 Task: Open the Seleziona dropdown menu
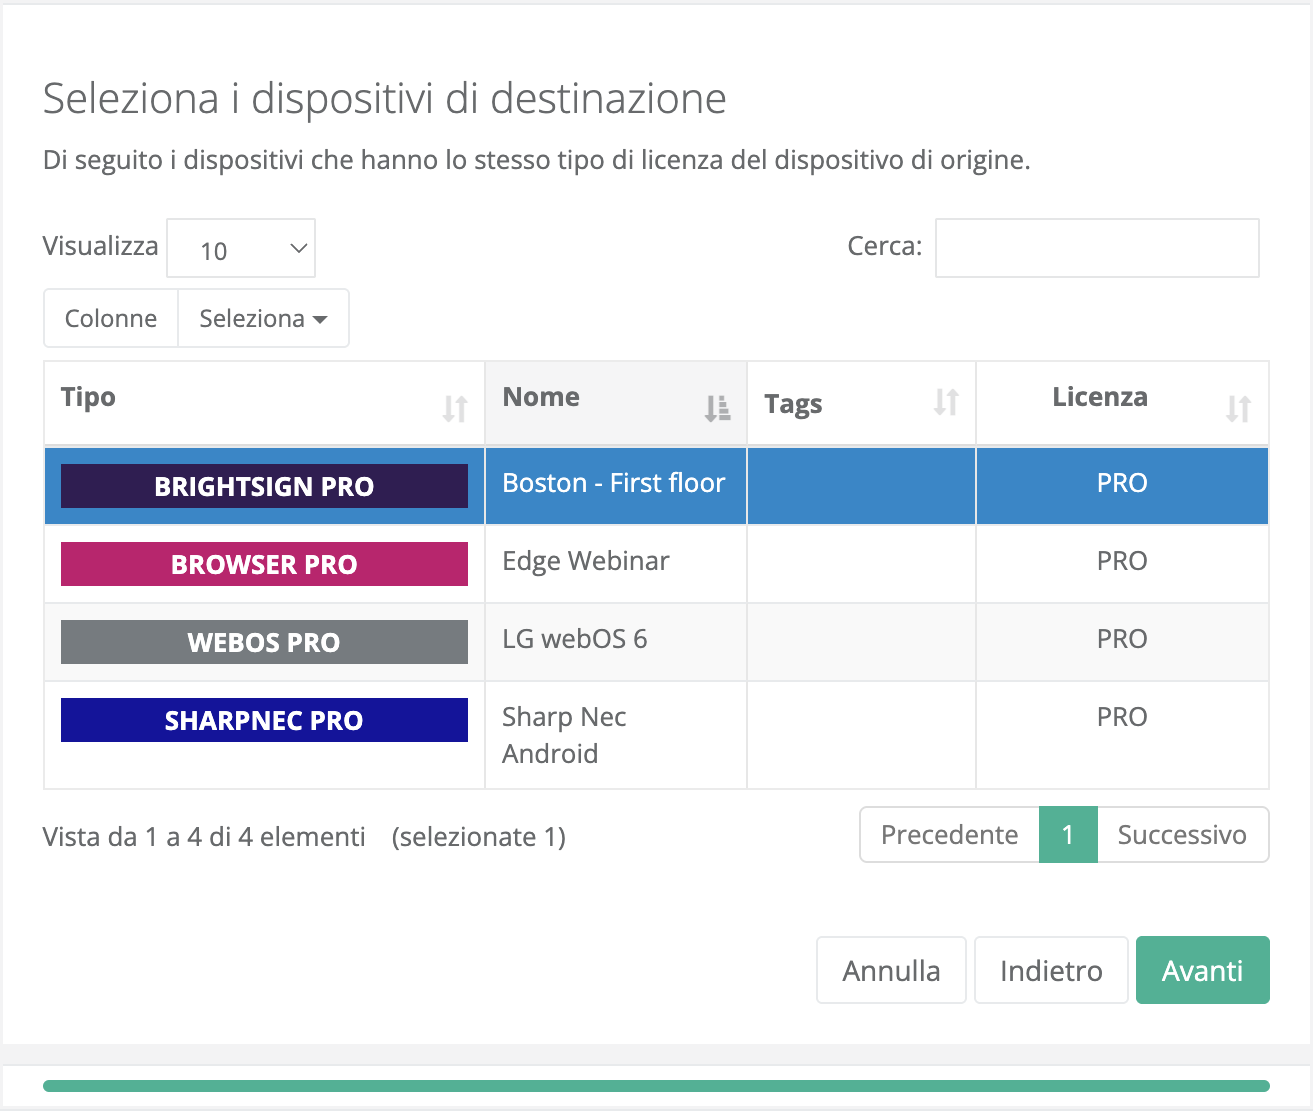pos(262,318)
